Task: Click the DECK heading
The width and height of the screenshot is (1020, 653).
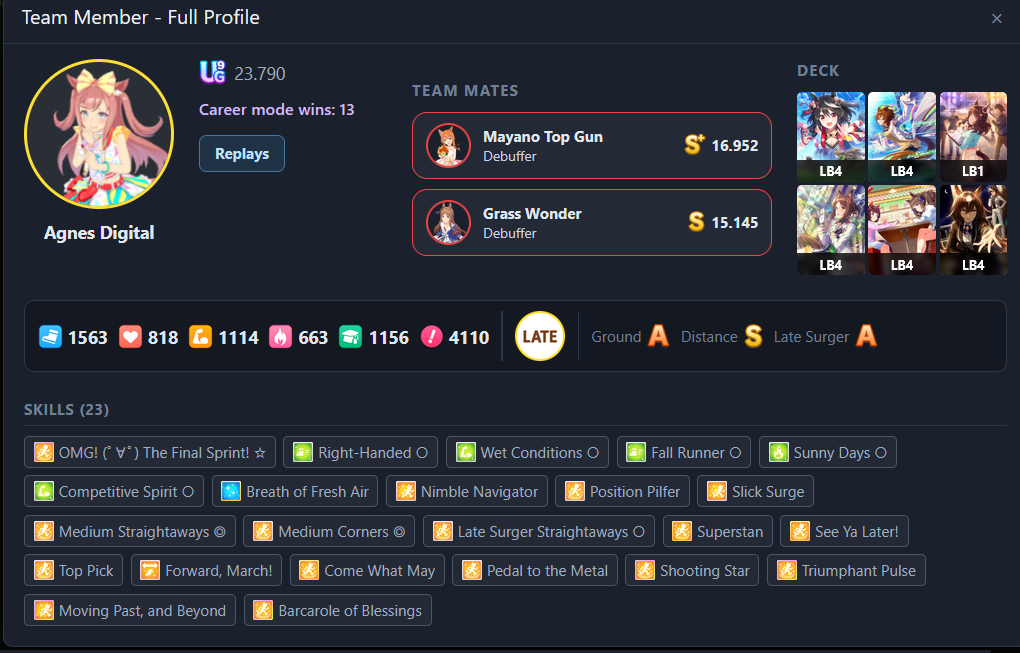Action: tap(818, 71)
